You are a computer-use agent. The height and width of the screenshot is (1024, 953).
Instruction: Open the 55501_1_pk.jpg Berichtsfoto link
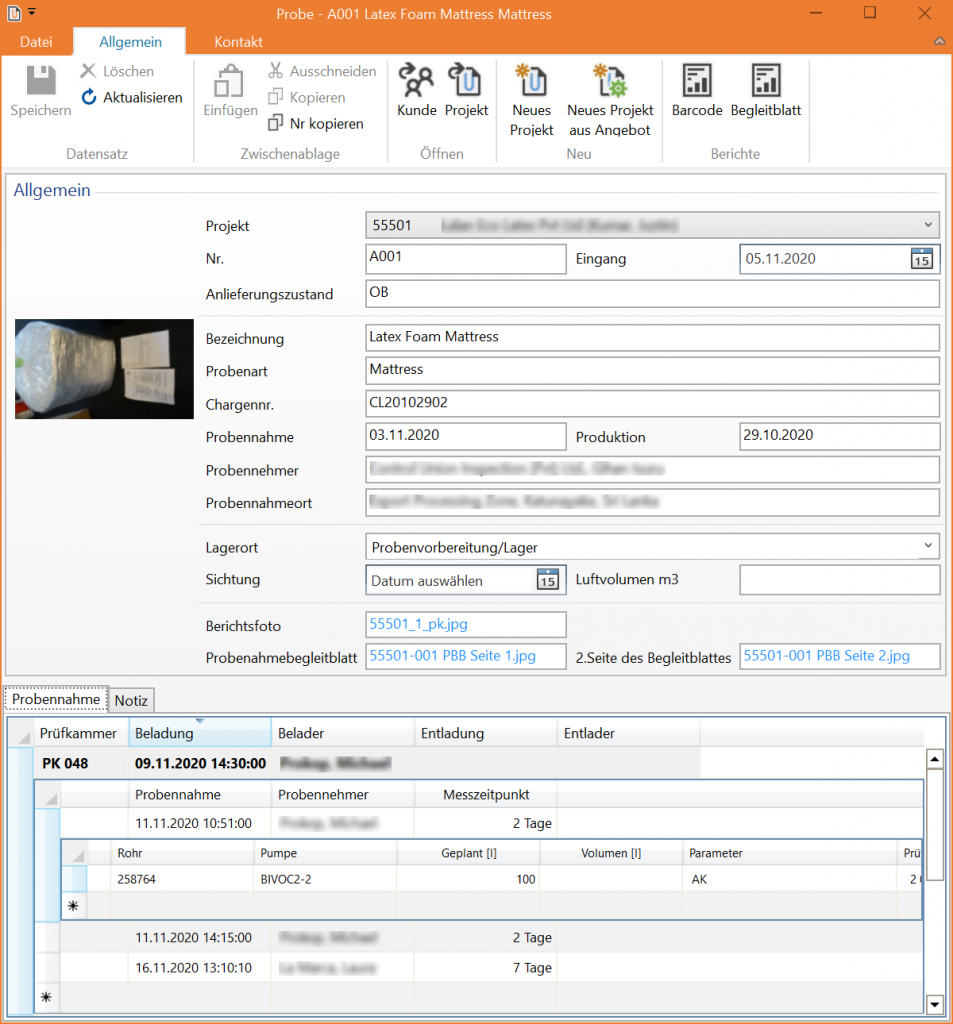[x=418, y=624]
